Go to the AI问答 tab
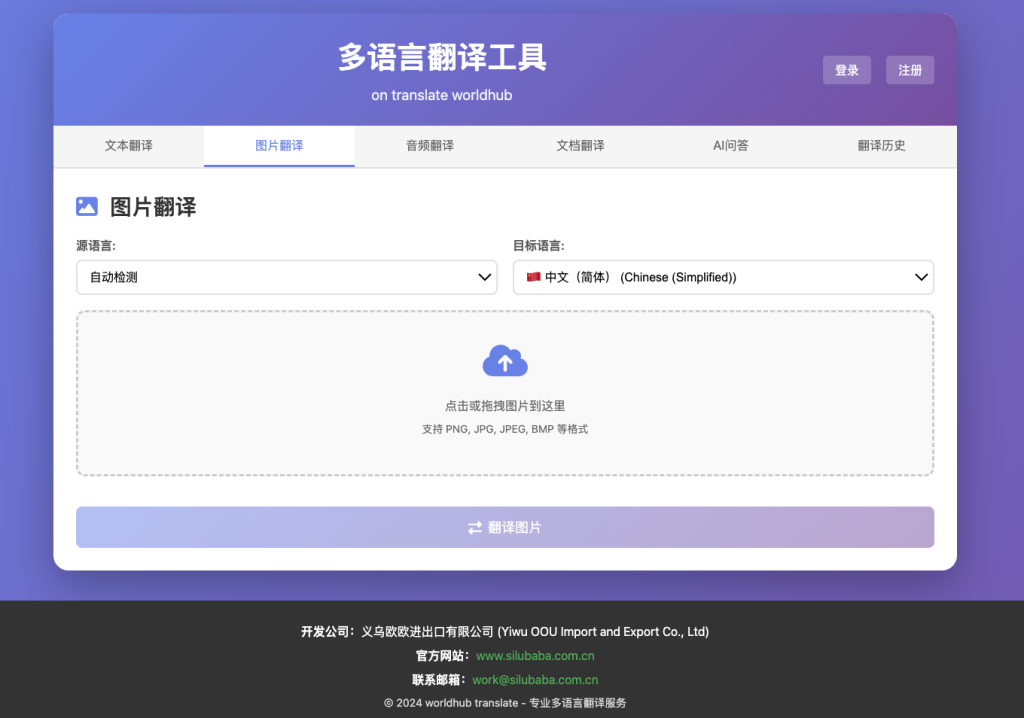 pyautogui.click(x=731, y=146)
